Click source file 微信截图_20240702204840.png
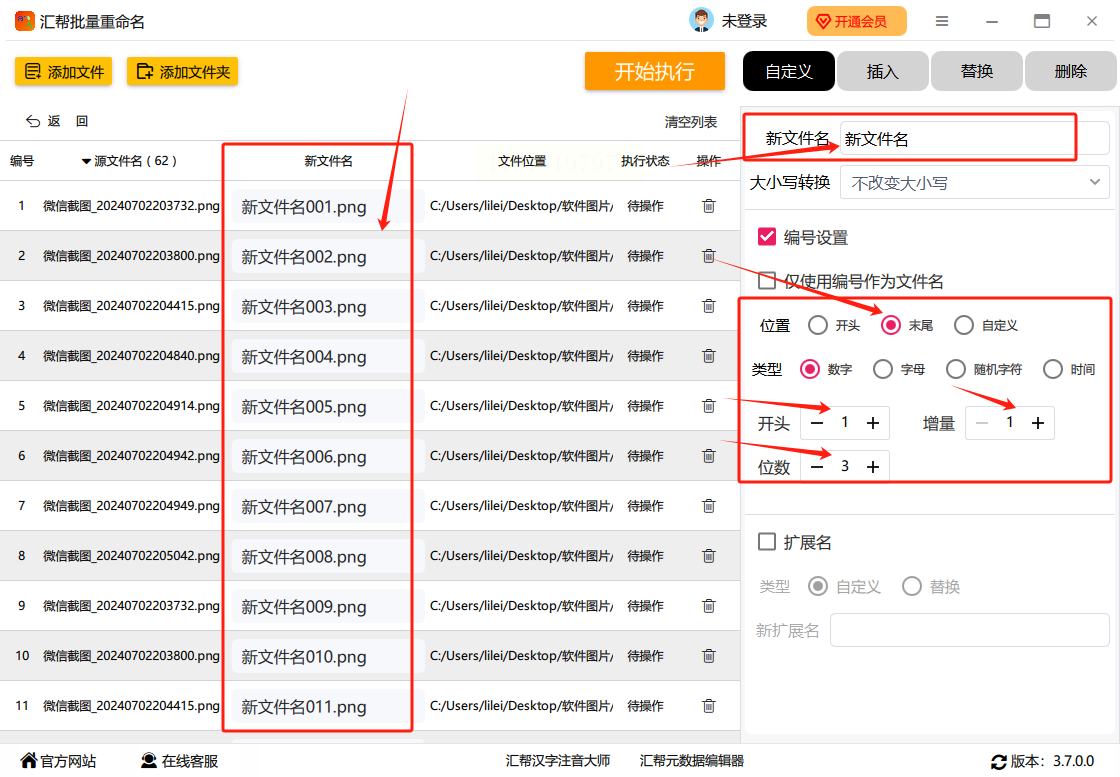Image resolution: width=1120 pixels, height=777 pixels. (x=131, y=356)
